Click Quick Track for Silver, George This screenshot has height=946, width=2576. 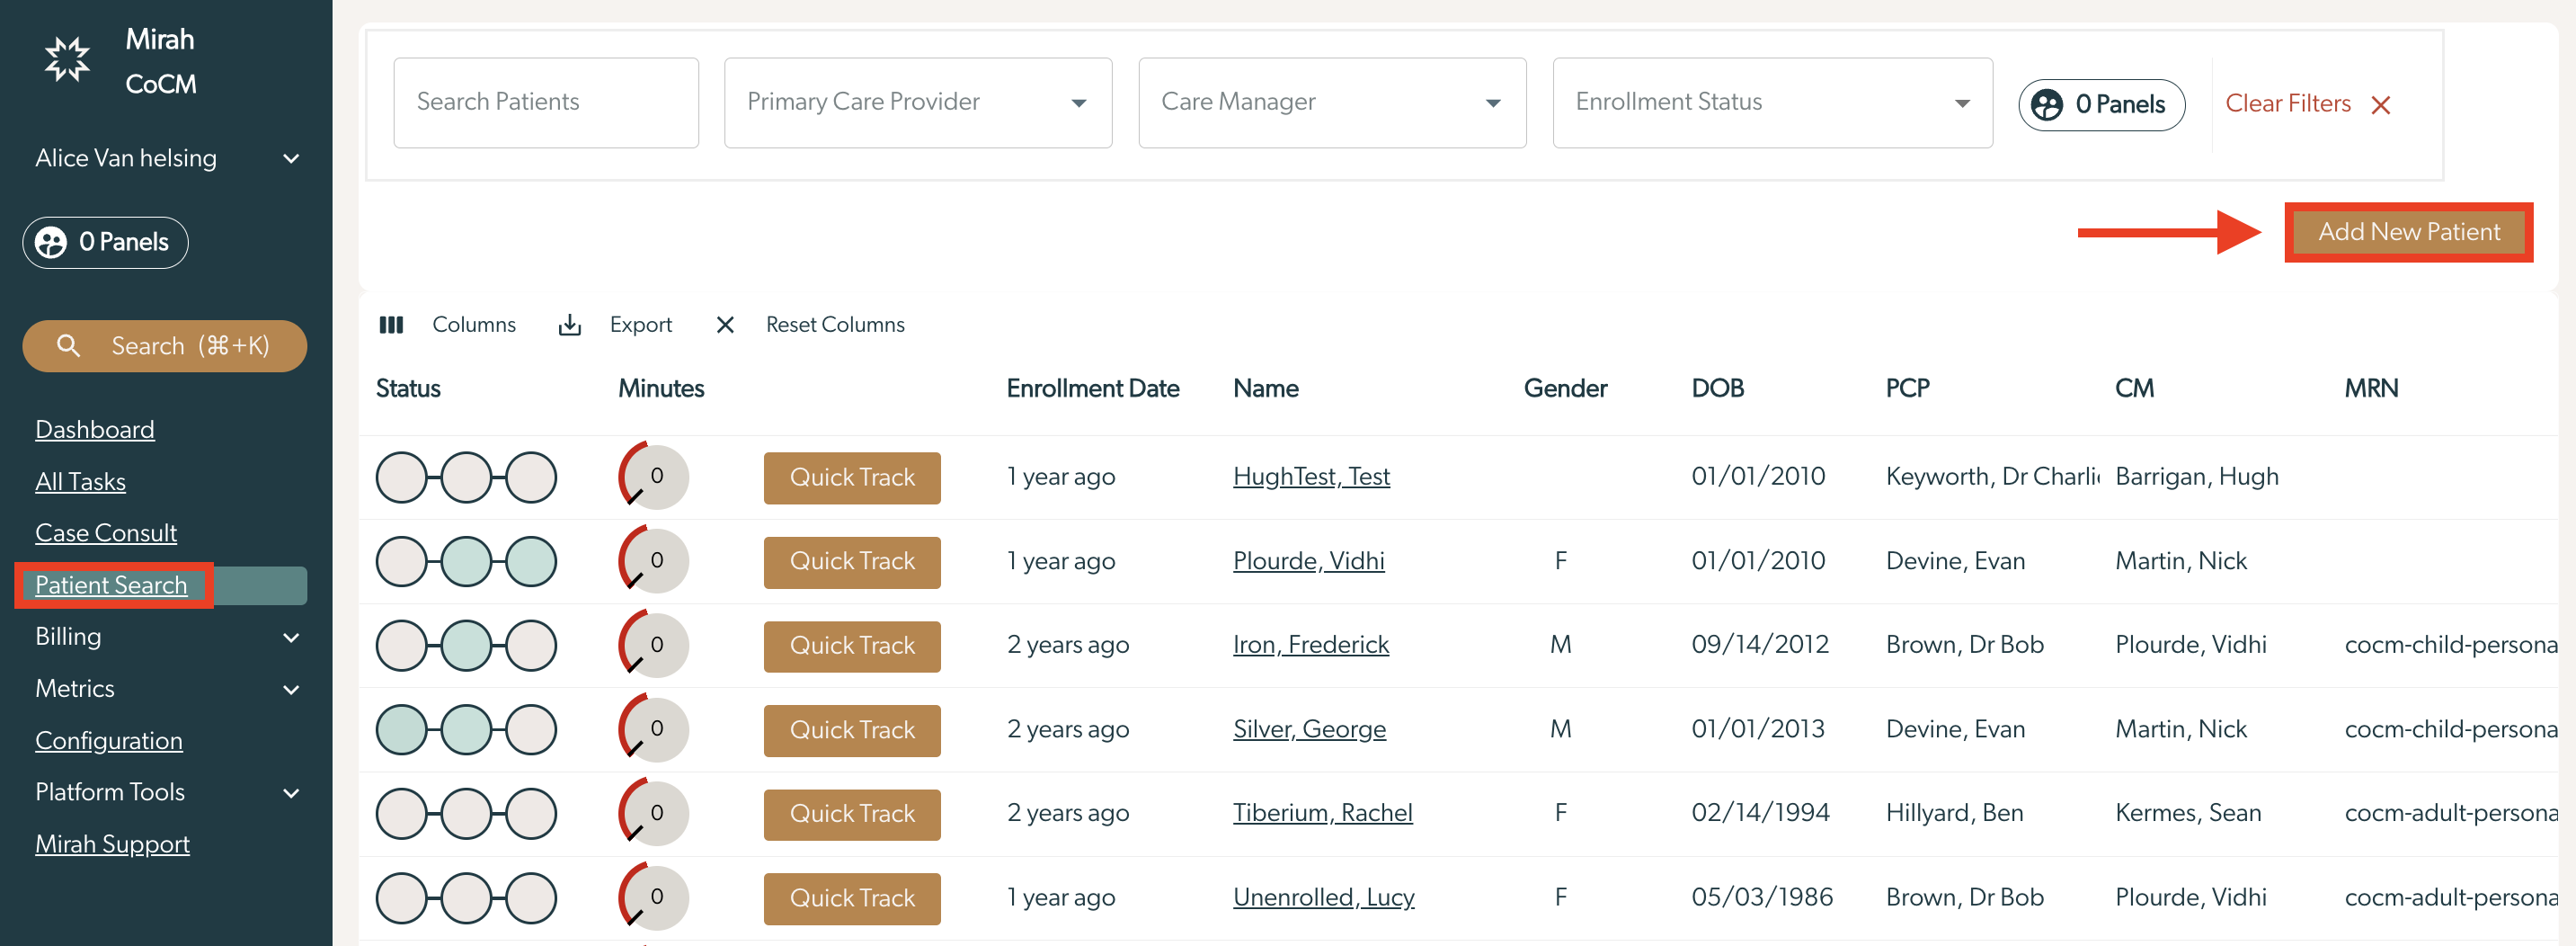coord(852,730)
